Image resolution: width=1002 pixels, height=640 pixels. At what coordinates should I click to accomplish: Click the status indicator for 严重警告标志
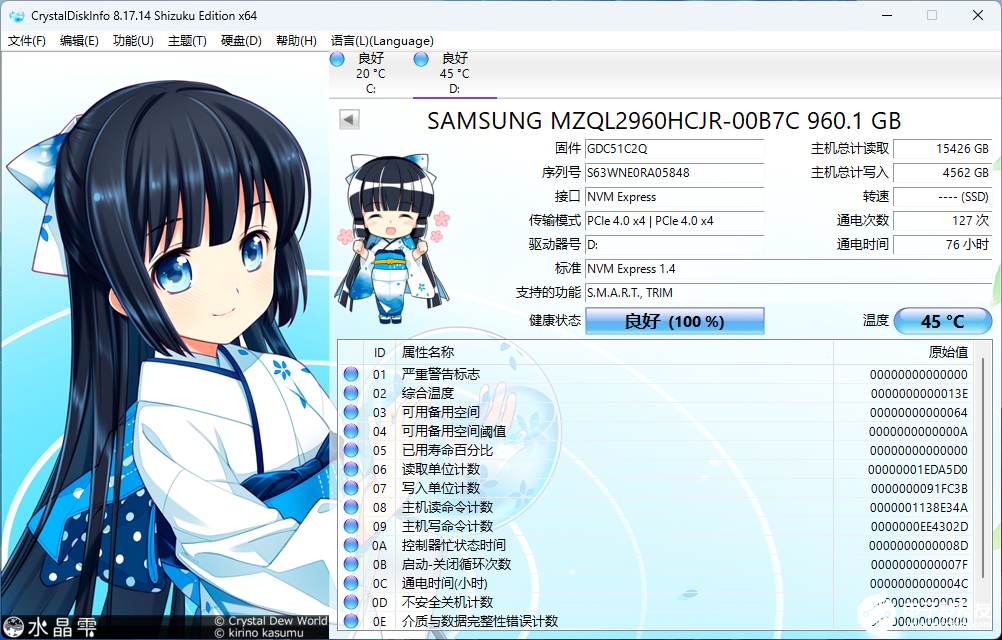349,372
